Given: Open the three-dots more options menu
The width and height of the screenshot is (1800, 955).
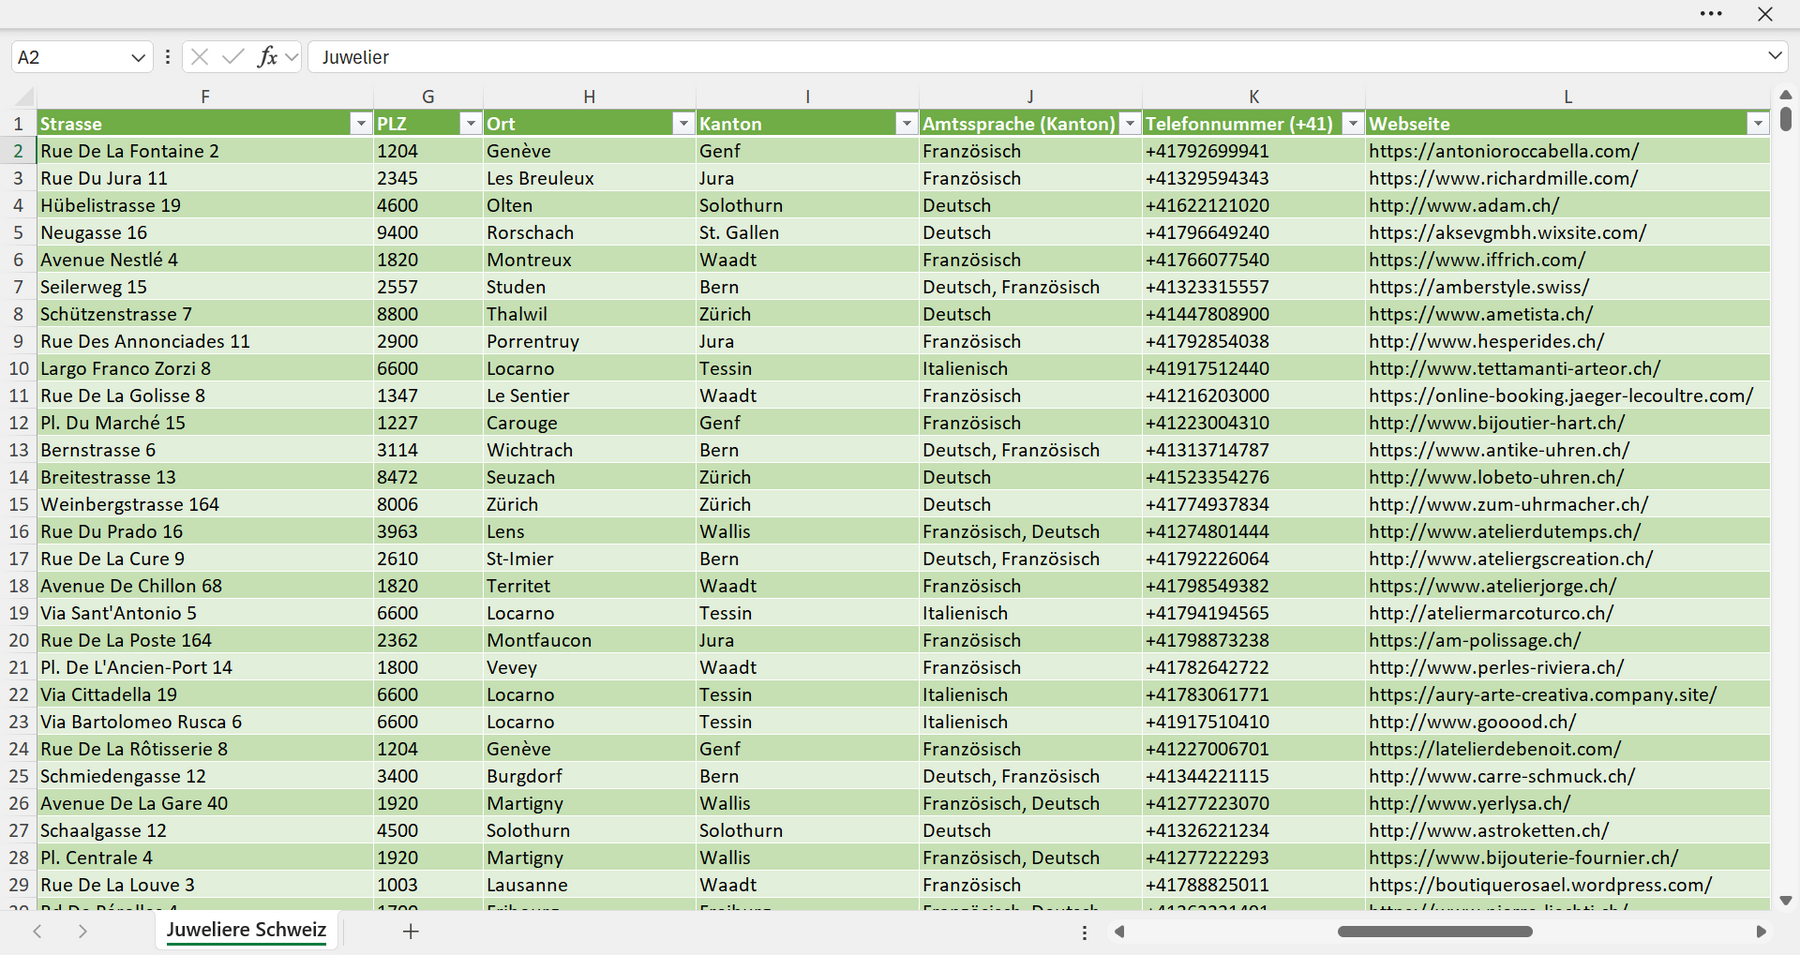Looking at the screenshot, I should pyautogui.click(x=1711, y=14).
